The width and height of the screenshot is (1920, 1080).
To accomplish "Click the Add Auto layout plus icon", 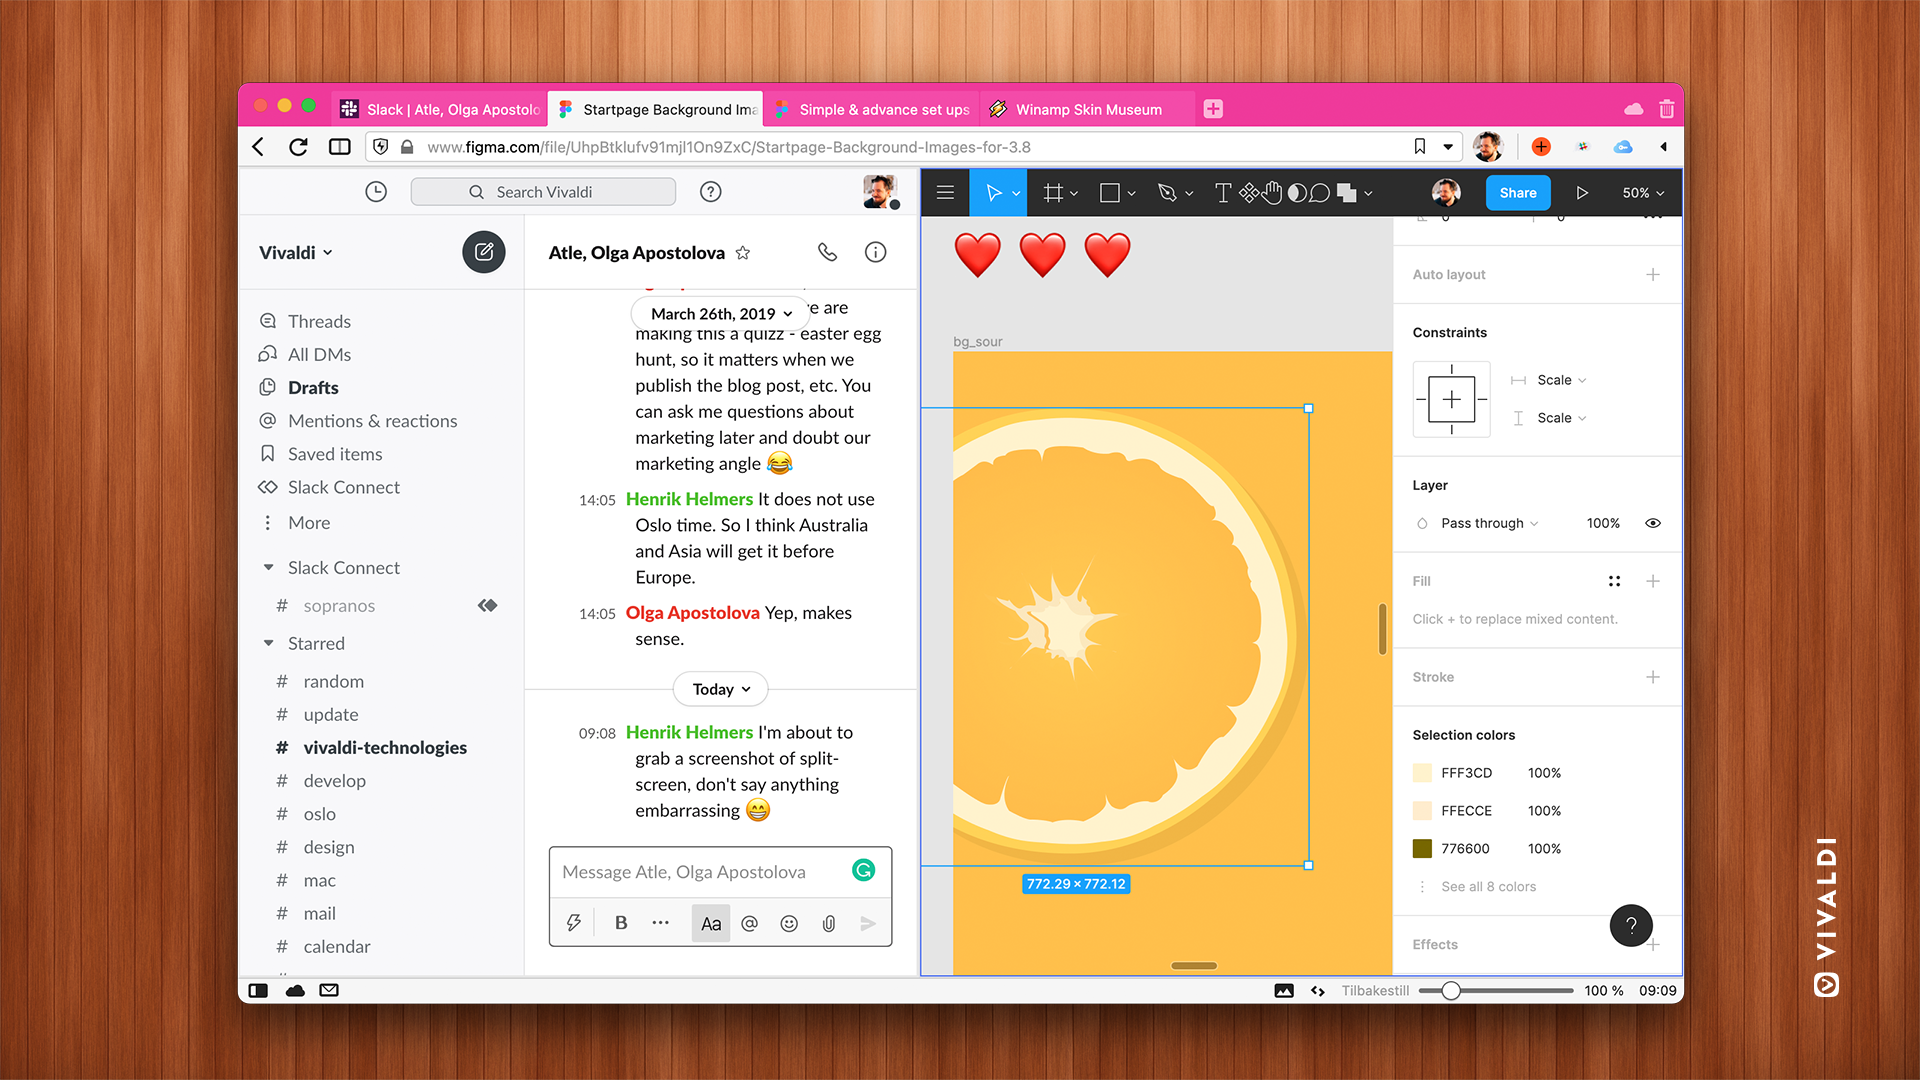I will click(x=1655, y=274).
